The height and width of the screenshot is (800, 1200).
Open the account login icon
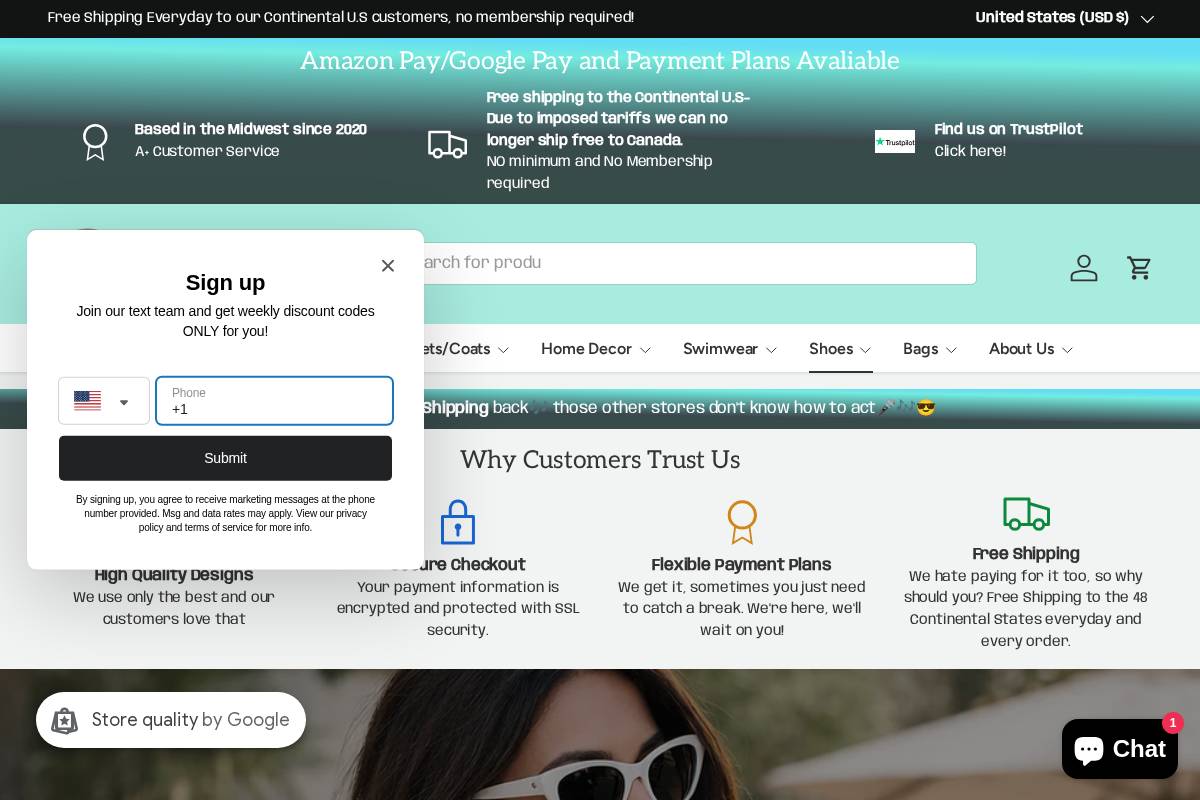pyautogui.click(x=1084, y=268)
